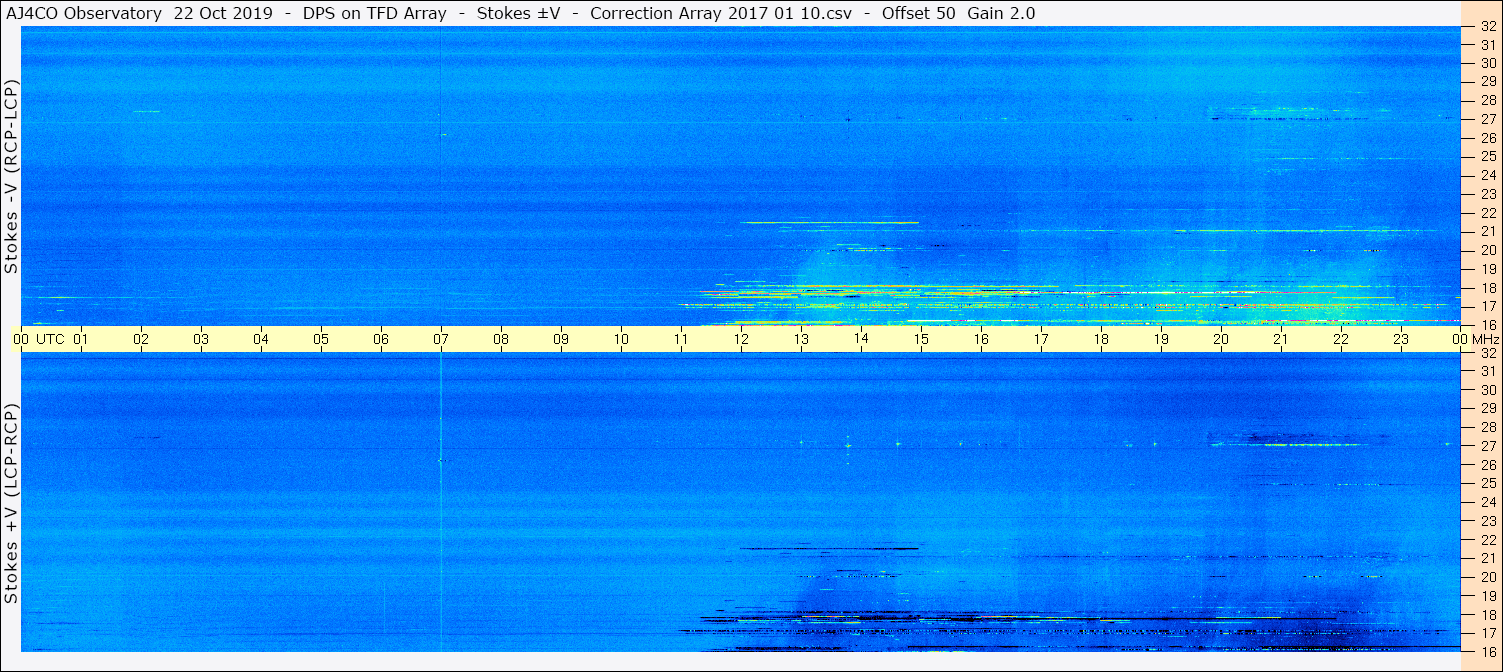Click the 28 MHz tick in the -V panel

[1488, 100]
